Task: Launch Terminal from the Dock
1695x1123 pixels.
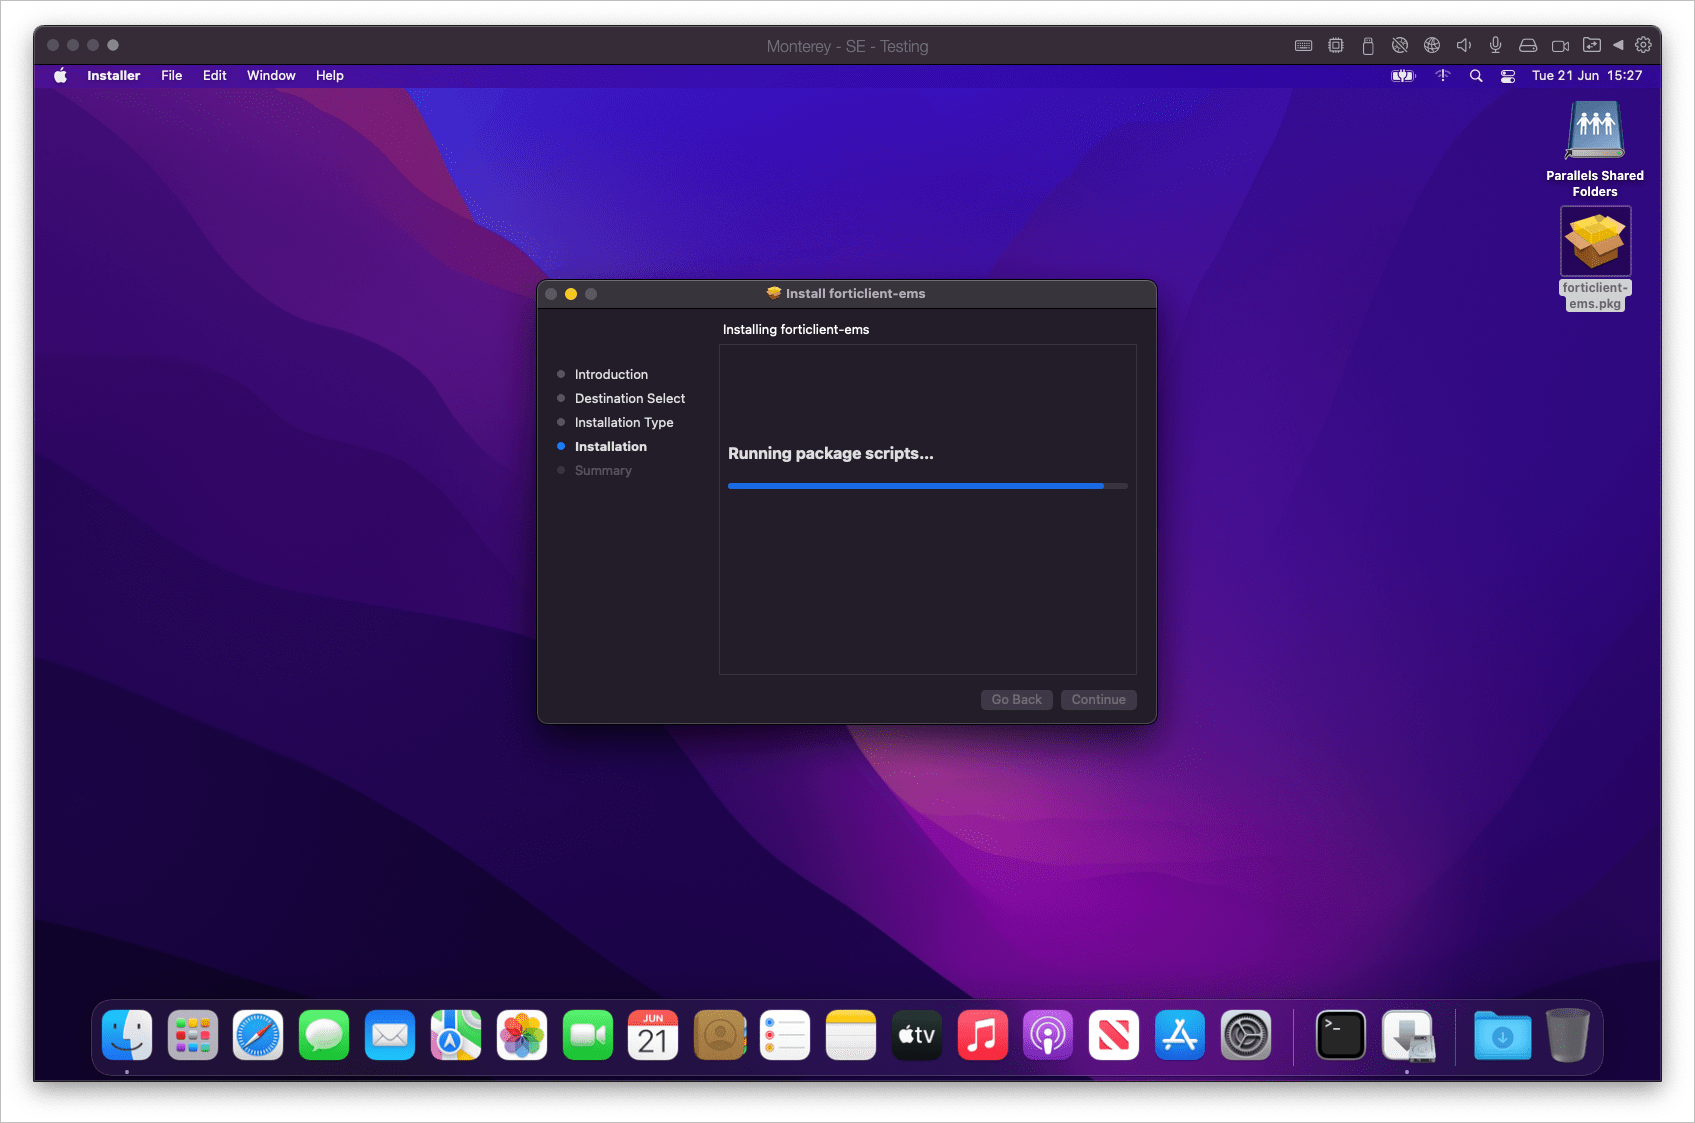Action: (x=1341, y=1035)
